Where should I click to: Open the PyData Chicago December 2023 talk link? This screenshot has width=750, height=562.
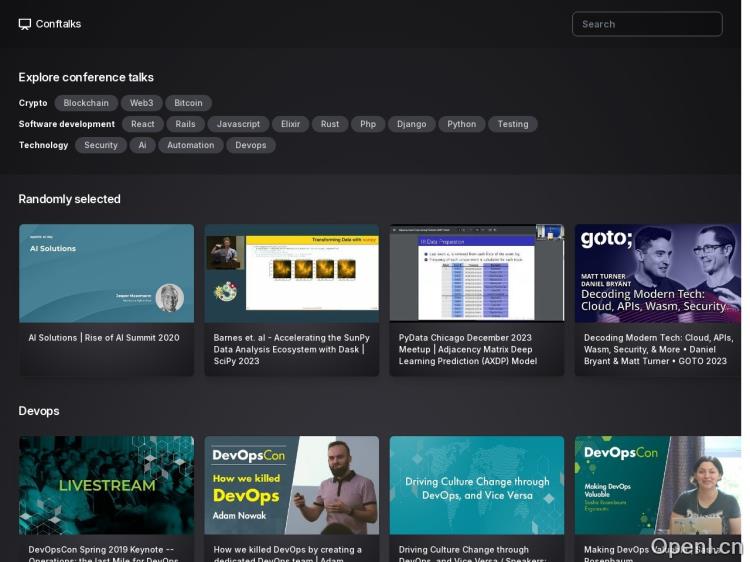click(467, 349)
